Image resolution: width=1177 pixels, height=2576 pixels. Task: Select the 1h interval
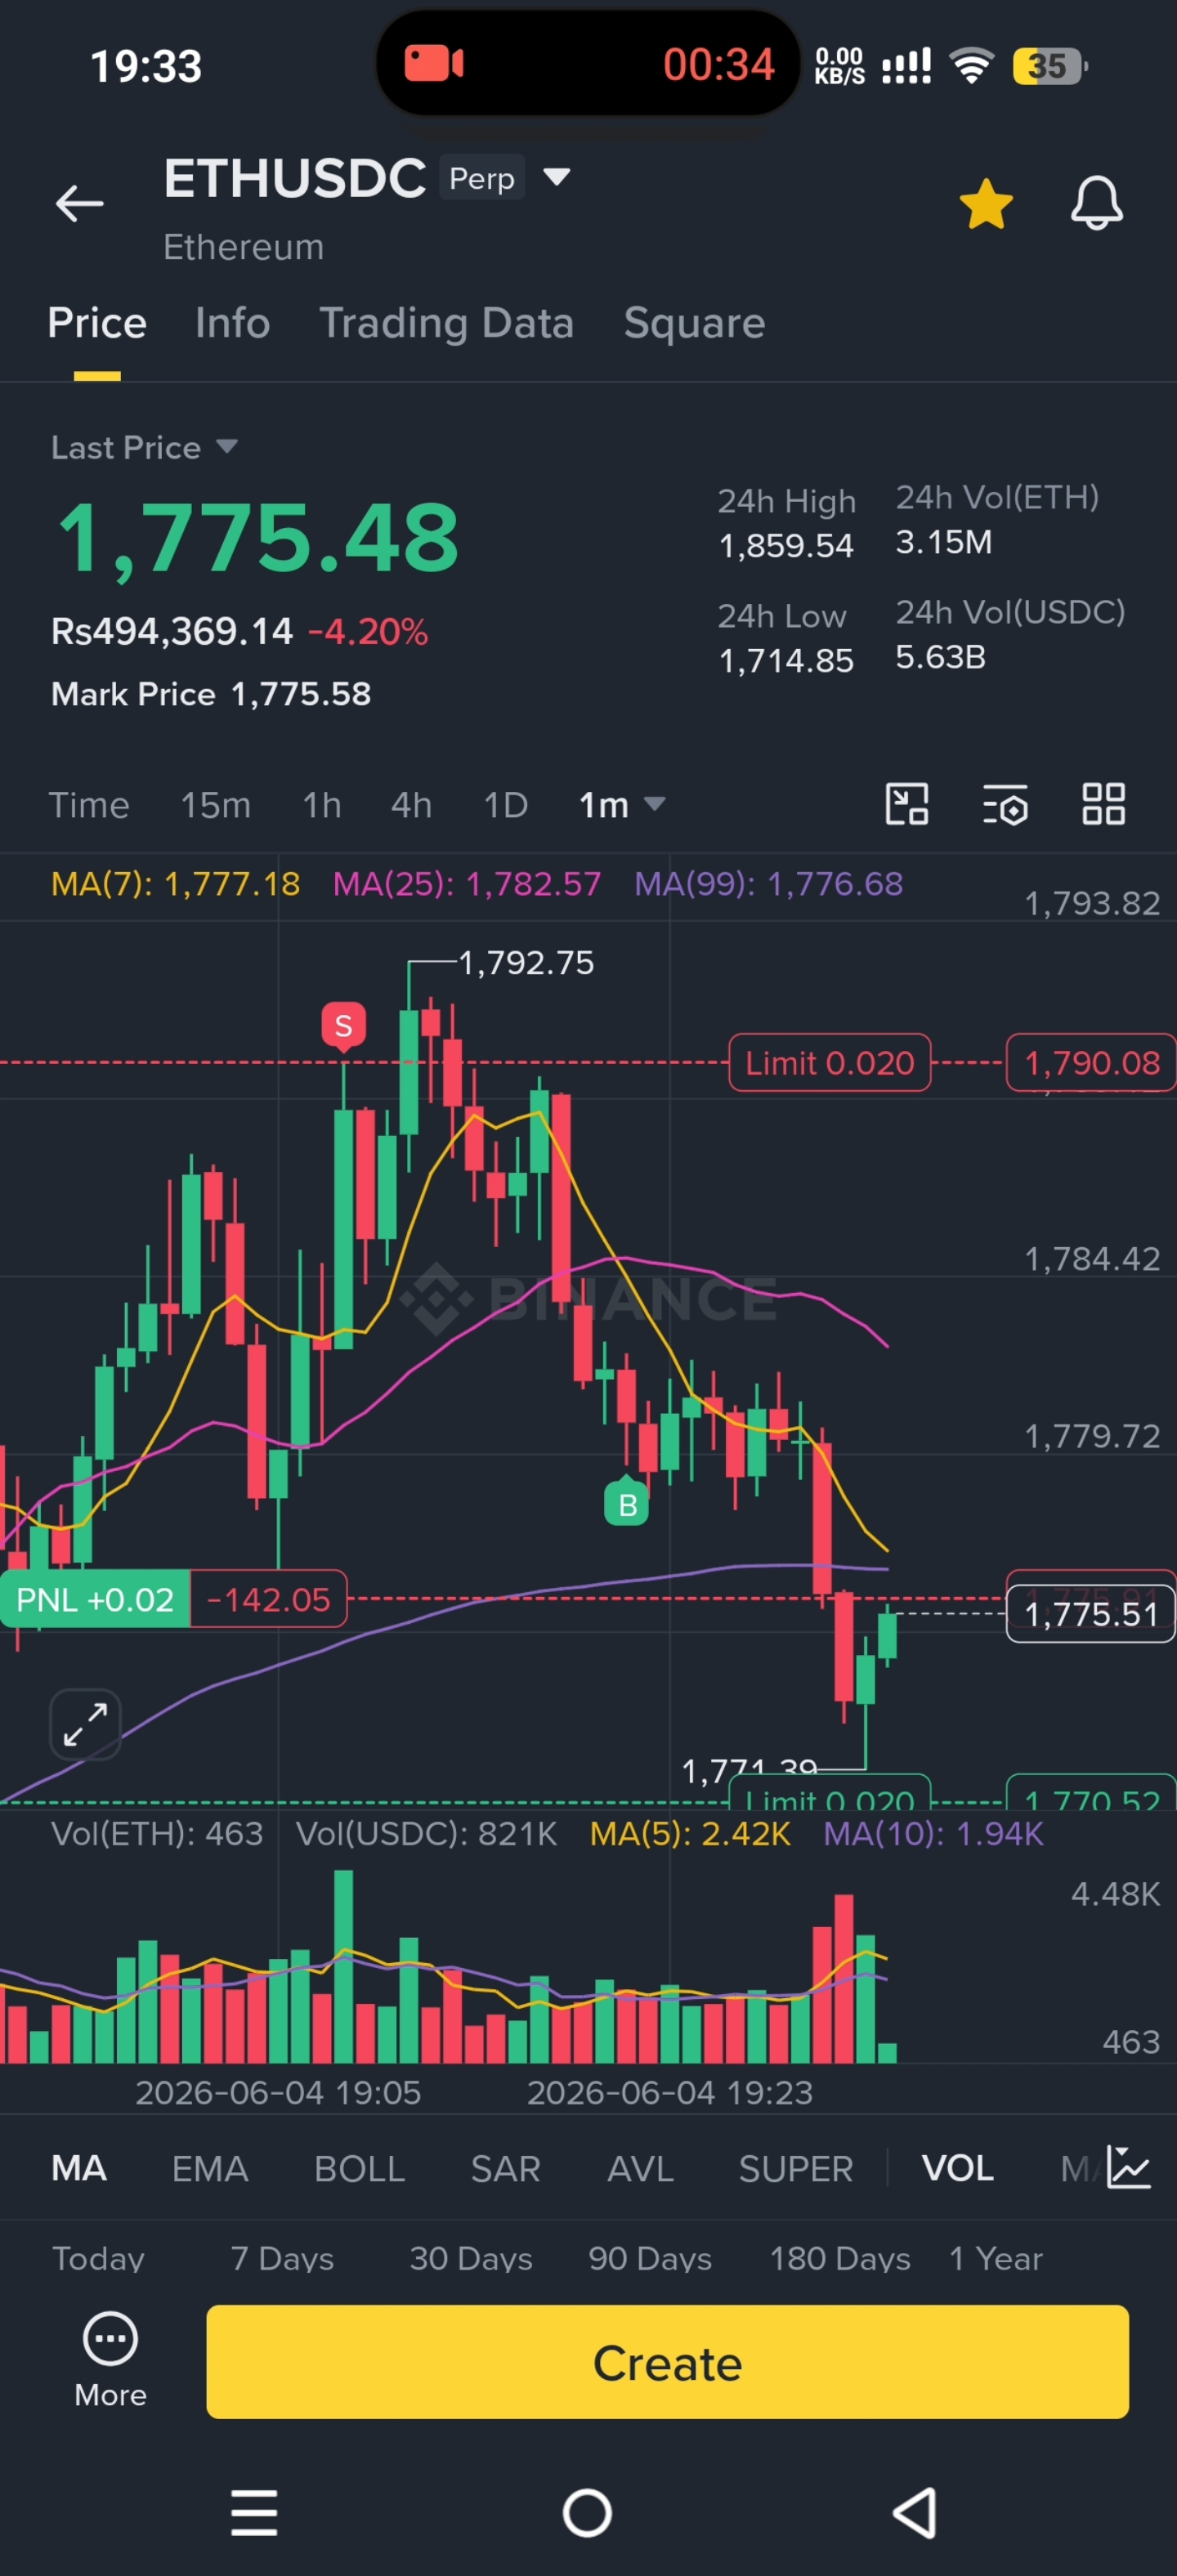pyautogui.click(x=322, y=805)
